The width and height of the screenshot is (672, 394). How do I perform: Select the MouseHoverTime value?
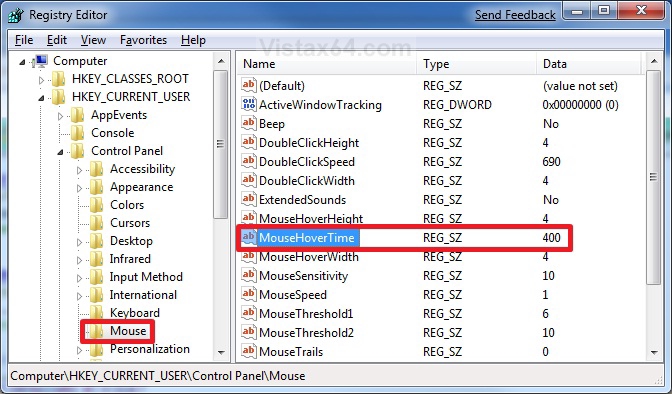(x=306, y=238)
